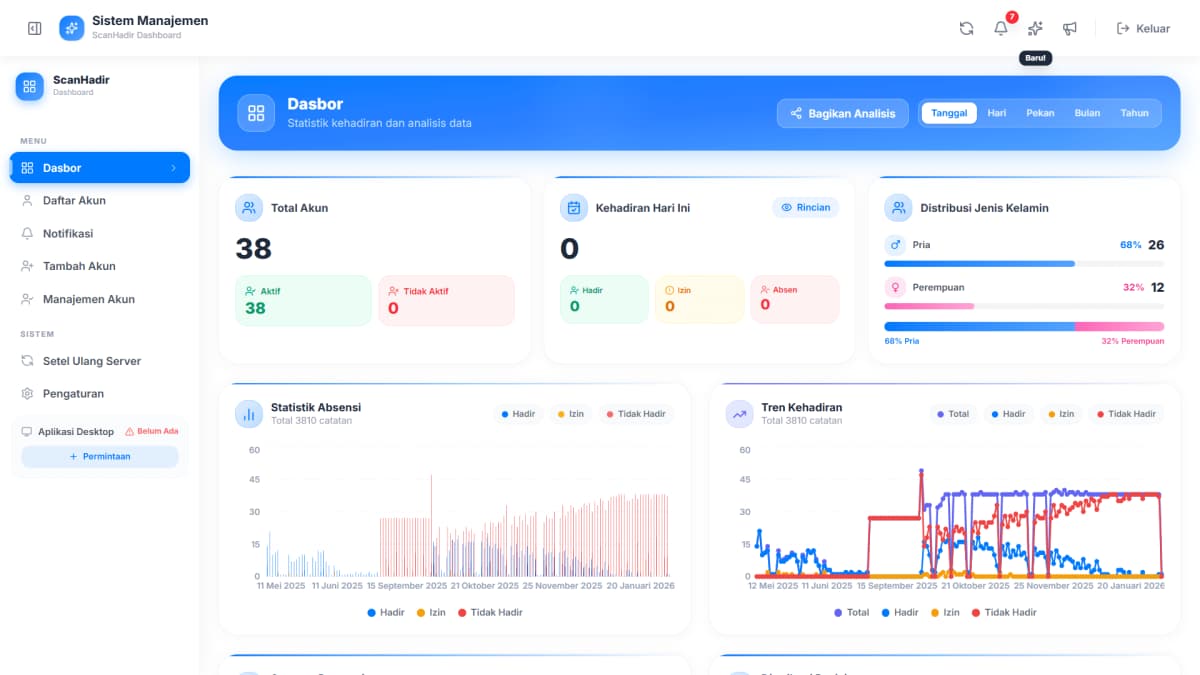Screen dimensions: 1200x675
Task: Click the bar chart icon on Statistik Absensi
Action: click(x=249, y=413)
